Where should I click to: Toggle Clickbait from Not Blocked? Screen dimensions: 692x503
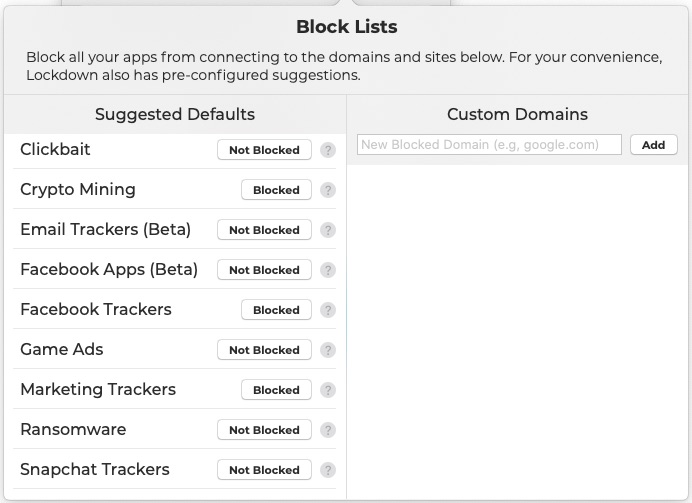pyautogui.click(x=264, y=150)
